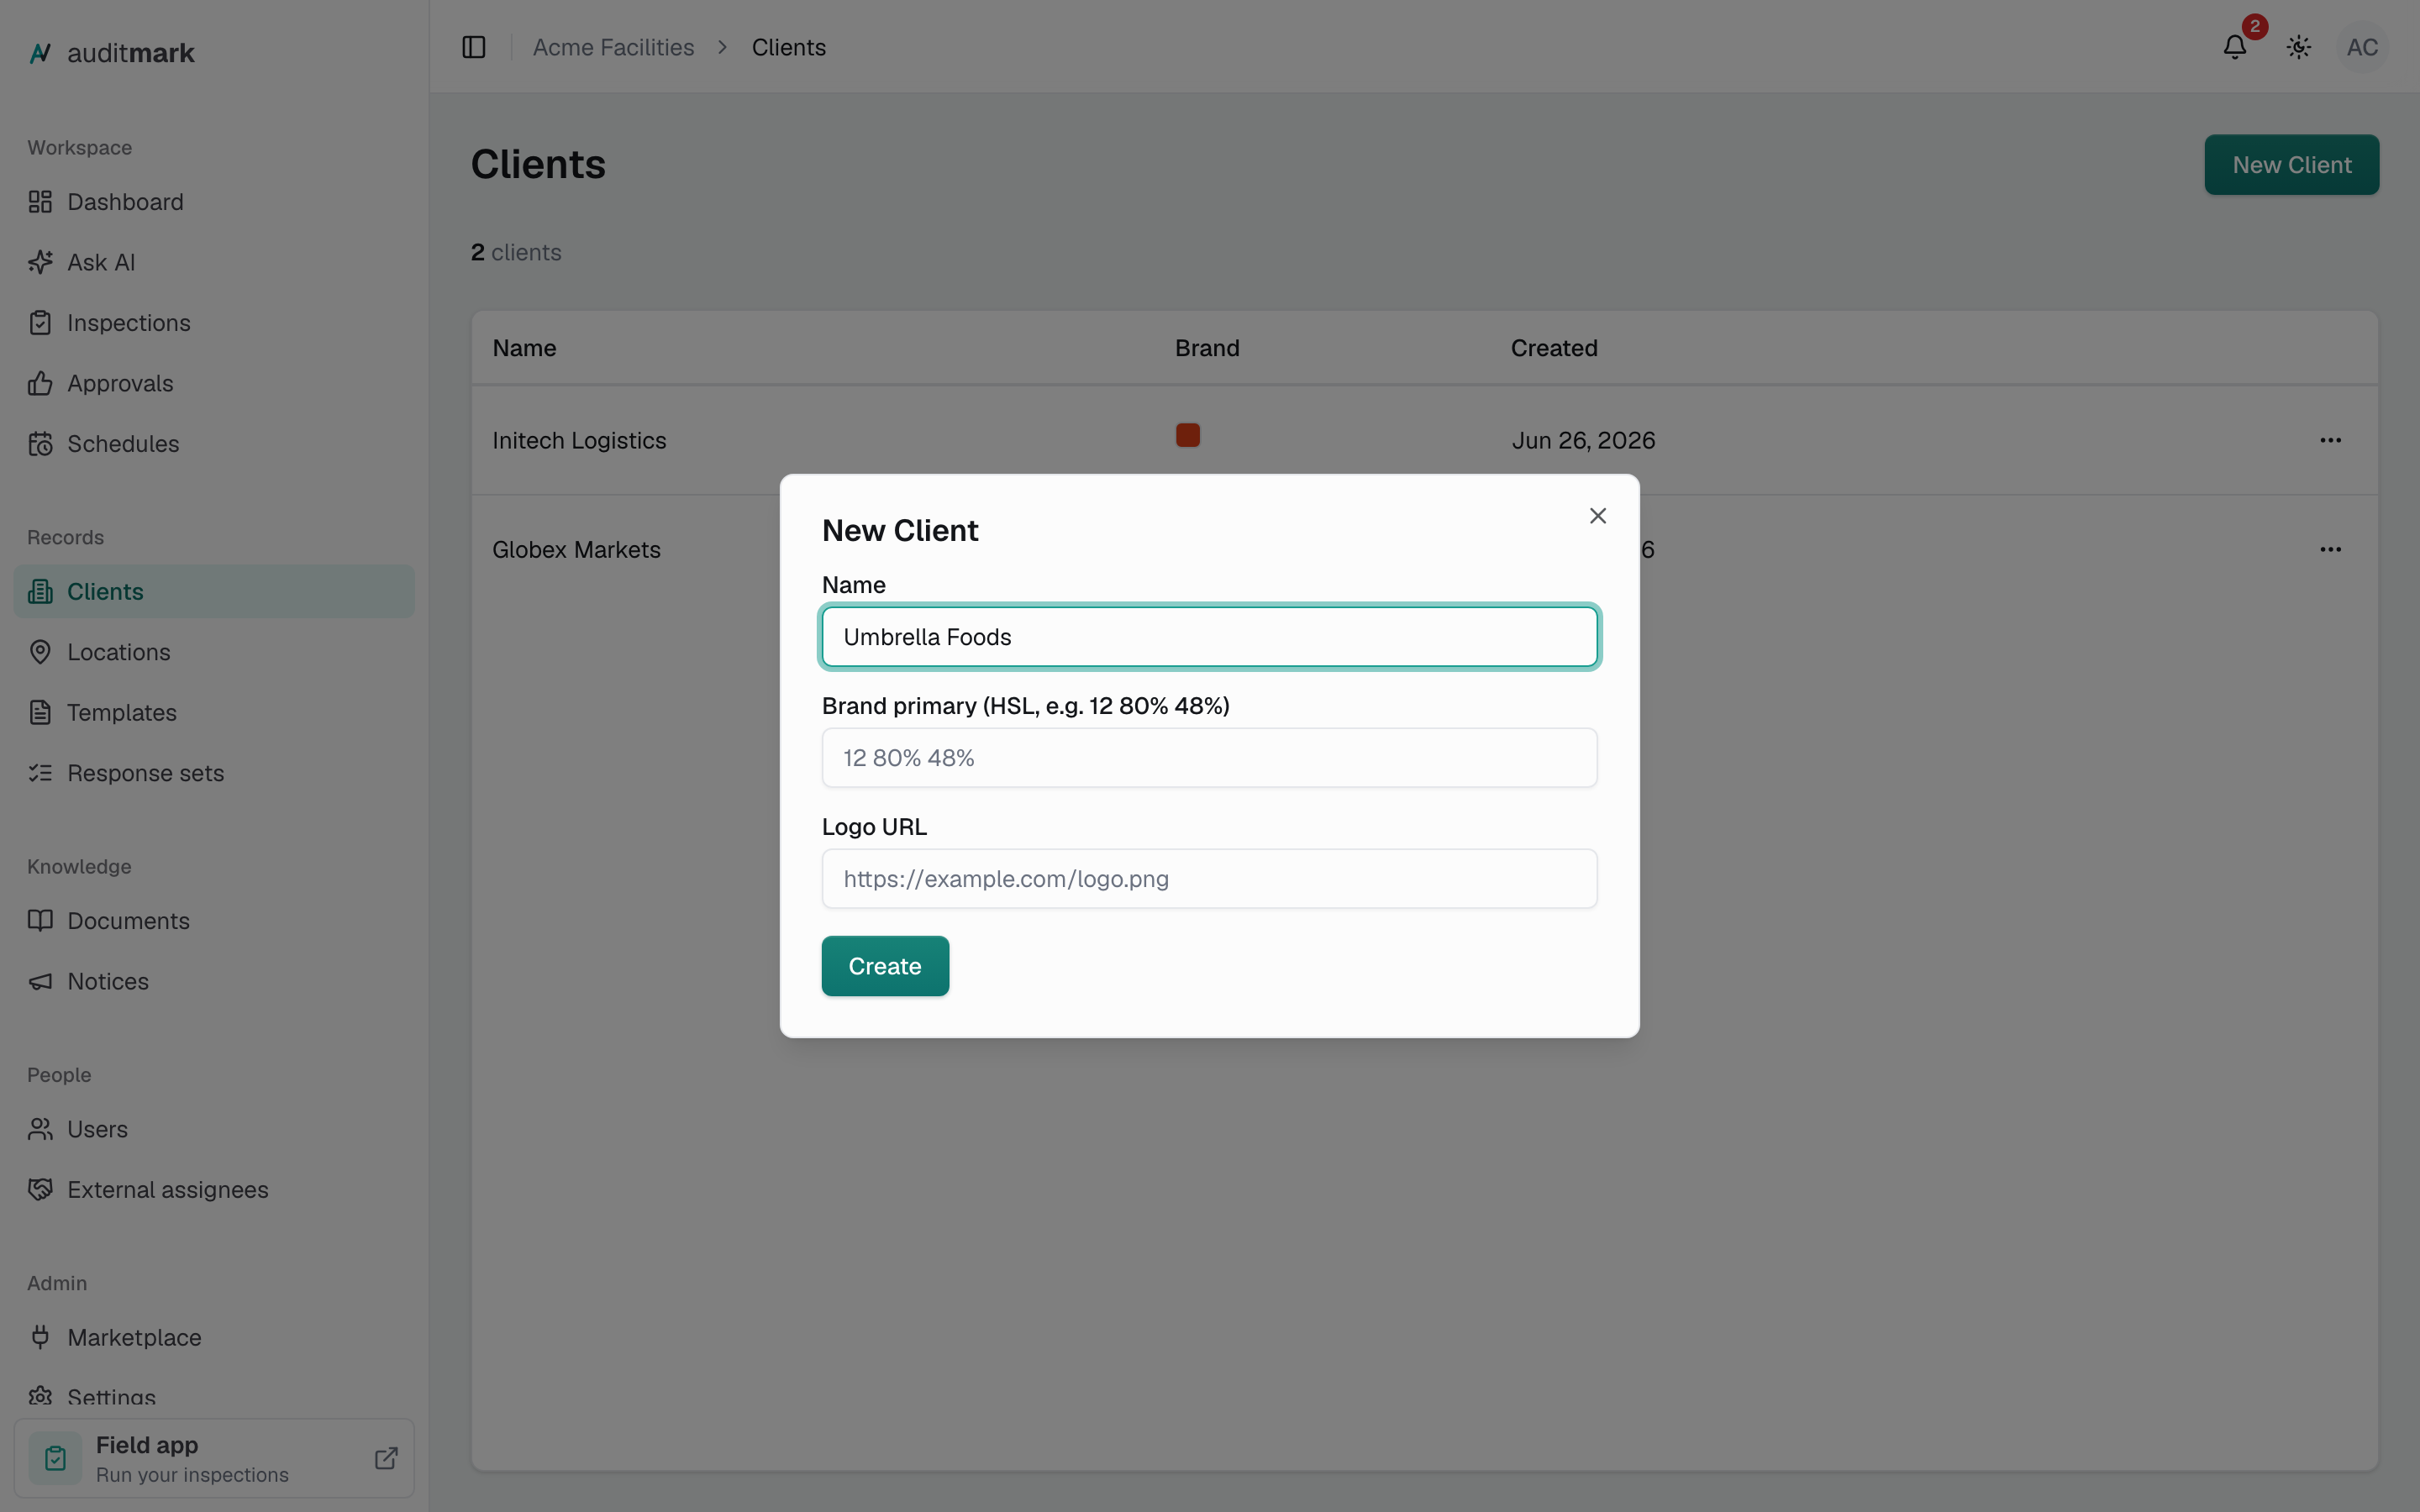Toggle the light/dark theme icon
The height and width of the screenshot is (1512, 2420).
(2299, 47)
